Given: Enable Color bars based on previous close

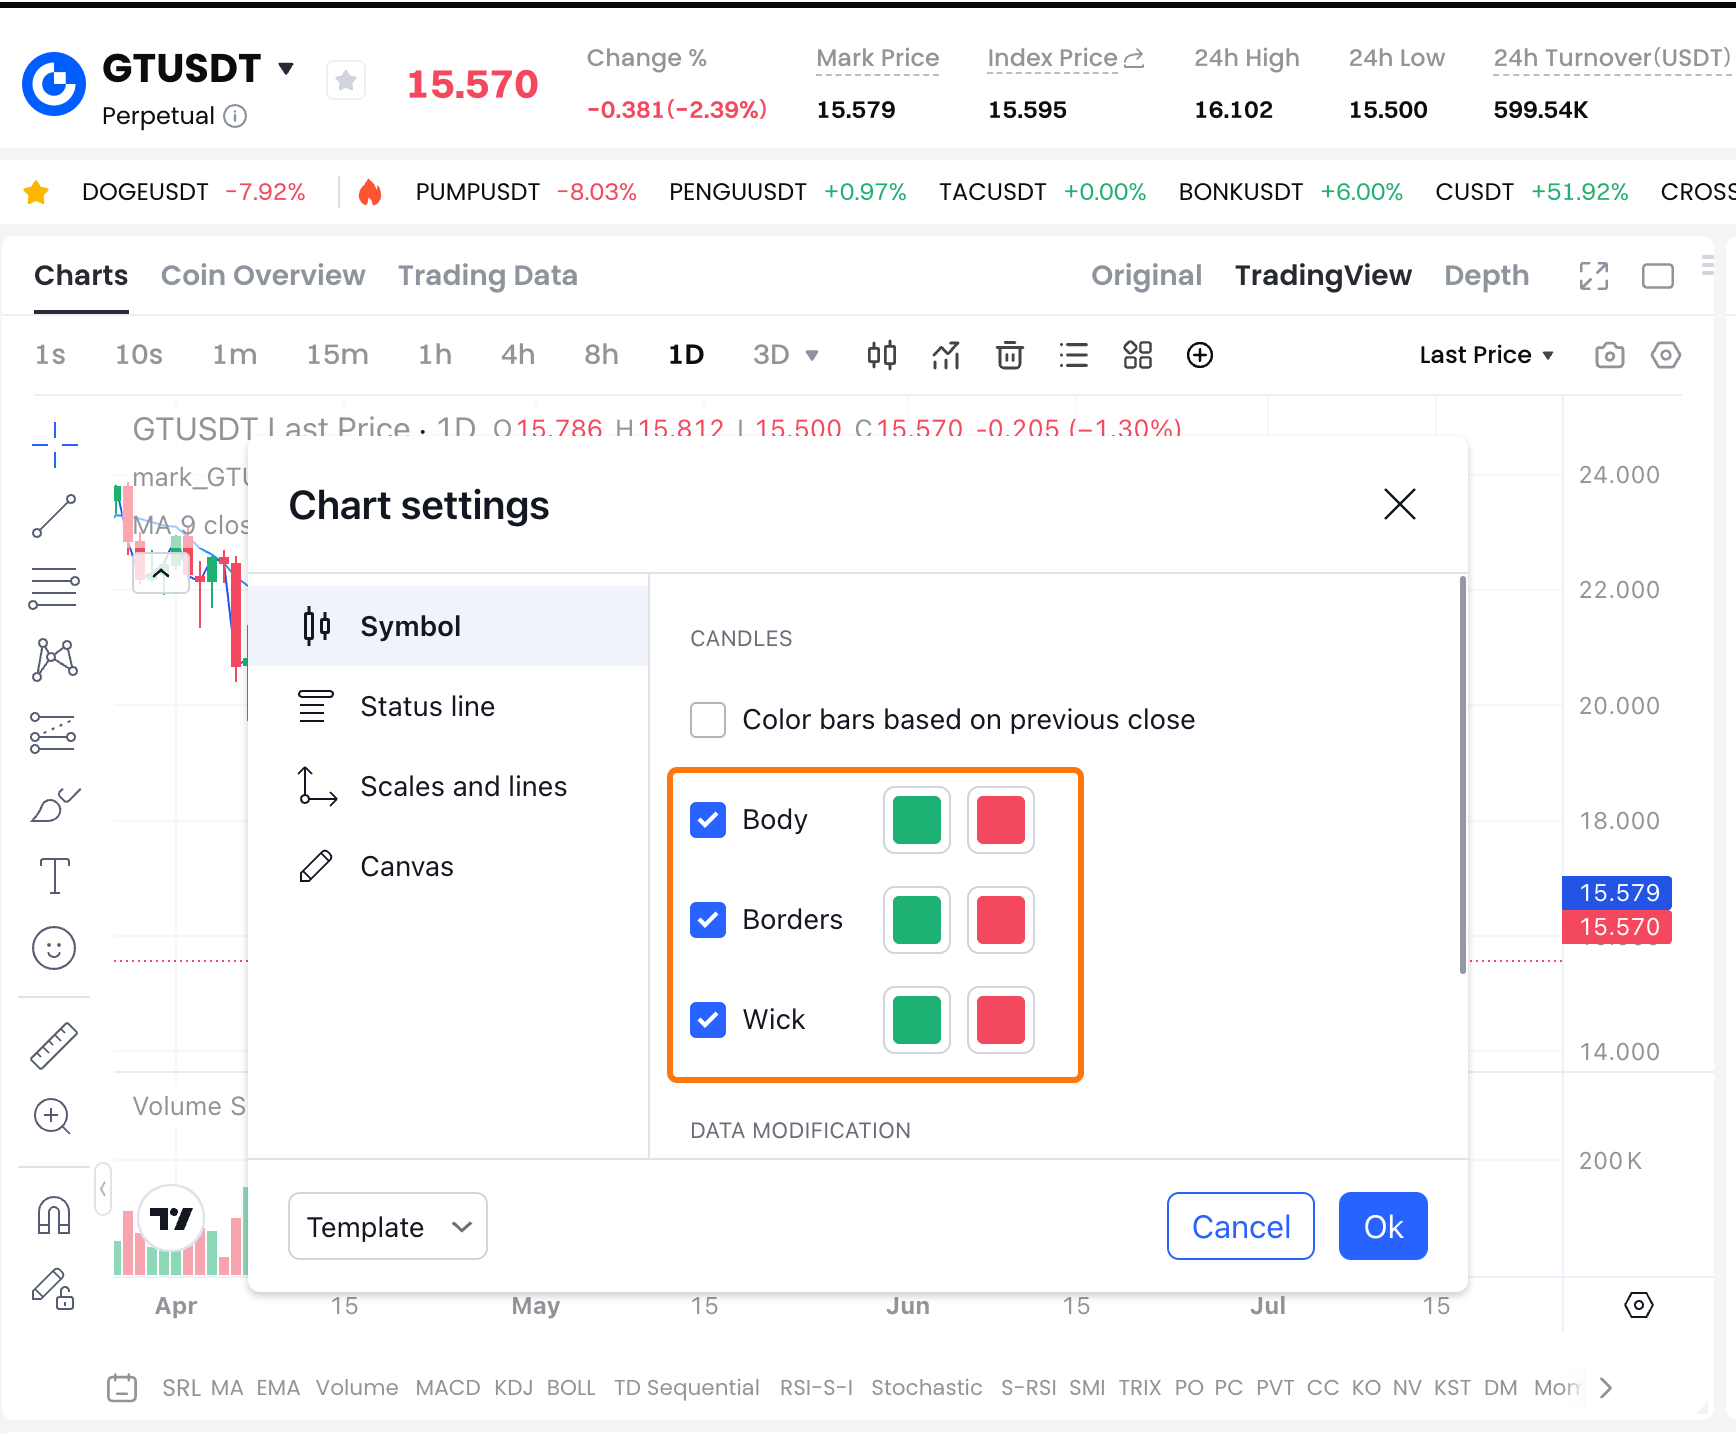Looking at the screenshot, I should pyautogui.click(x=708, y=720).
